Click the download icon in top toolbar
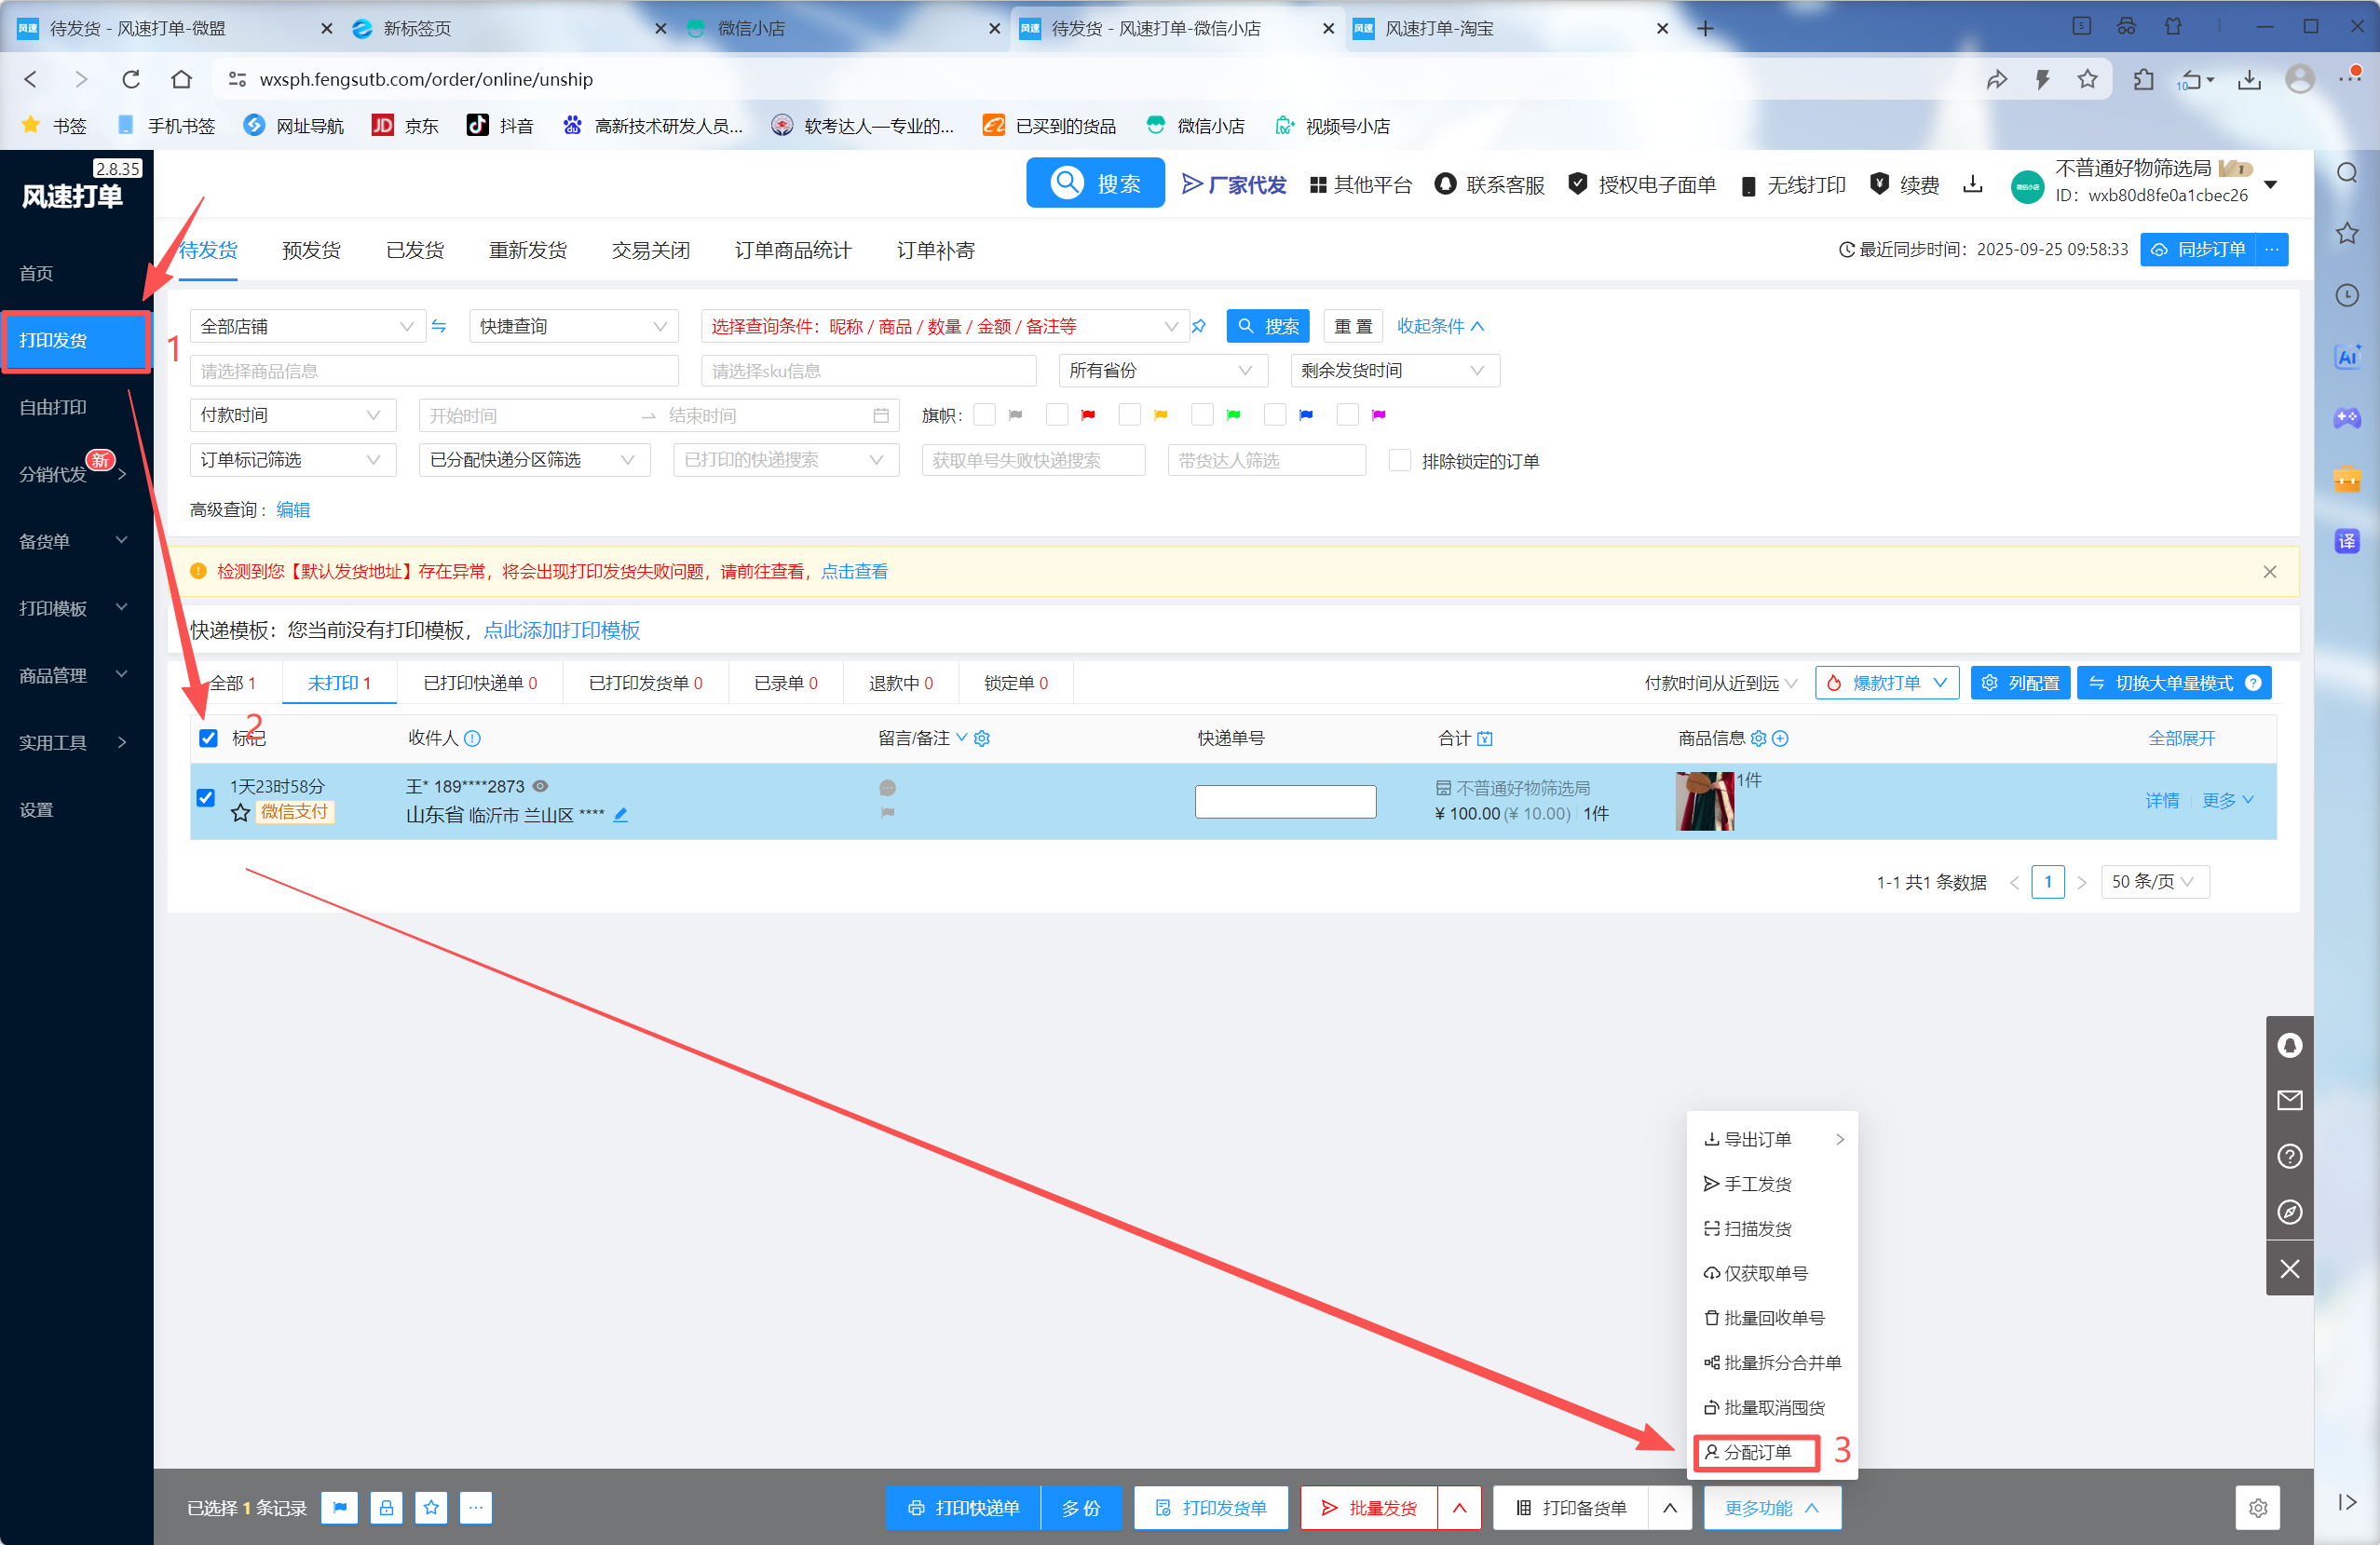This screenshot has width=2380, height=1545. pyautogui.click(x=1972, y=184)
